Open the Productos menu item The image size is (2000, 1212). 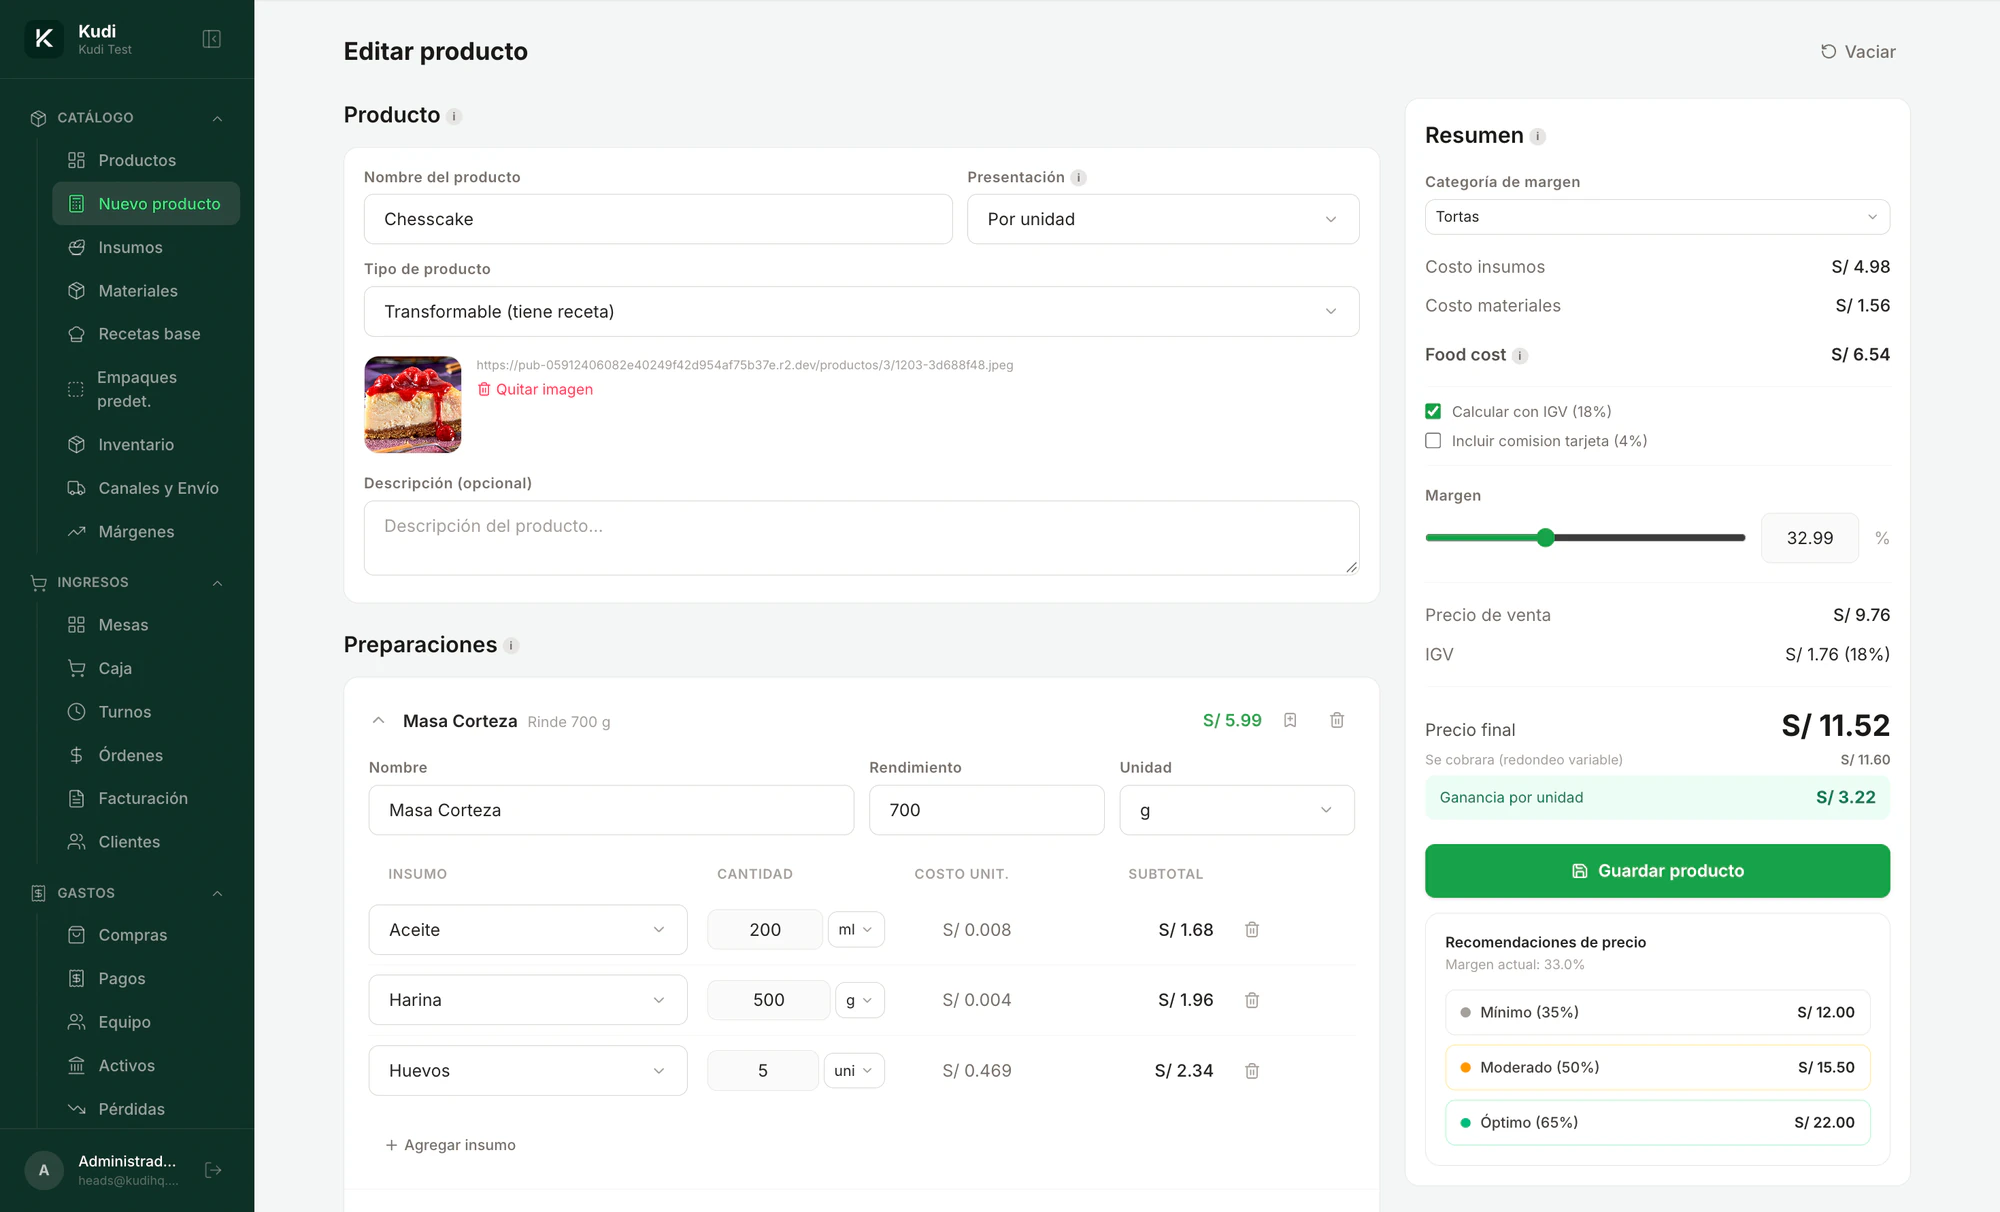tap(146, 160)
